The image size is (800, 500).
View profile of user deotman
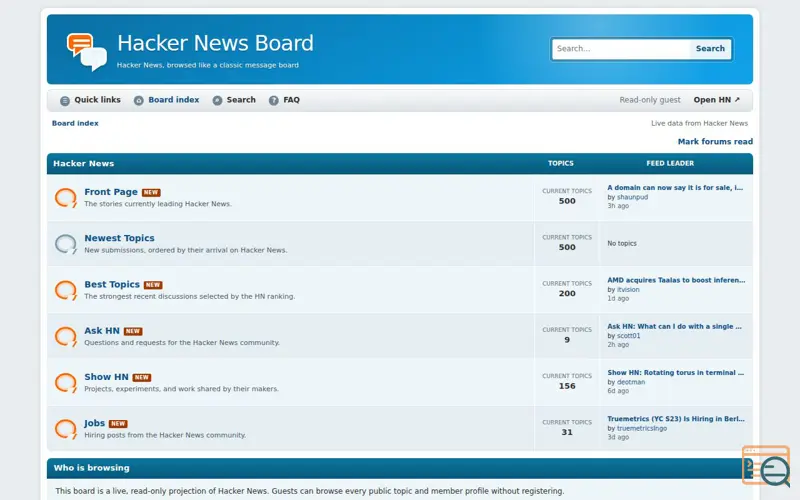click(631, 382)
